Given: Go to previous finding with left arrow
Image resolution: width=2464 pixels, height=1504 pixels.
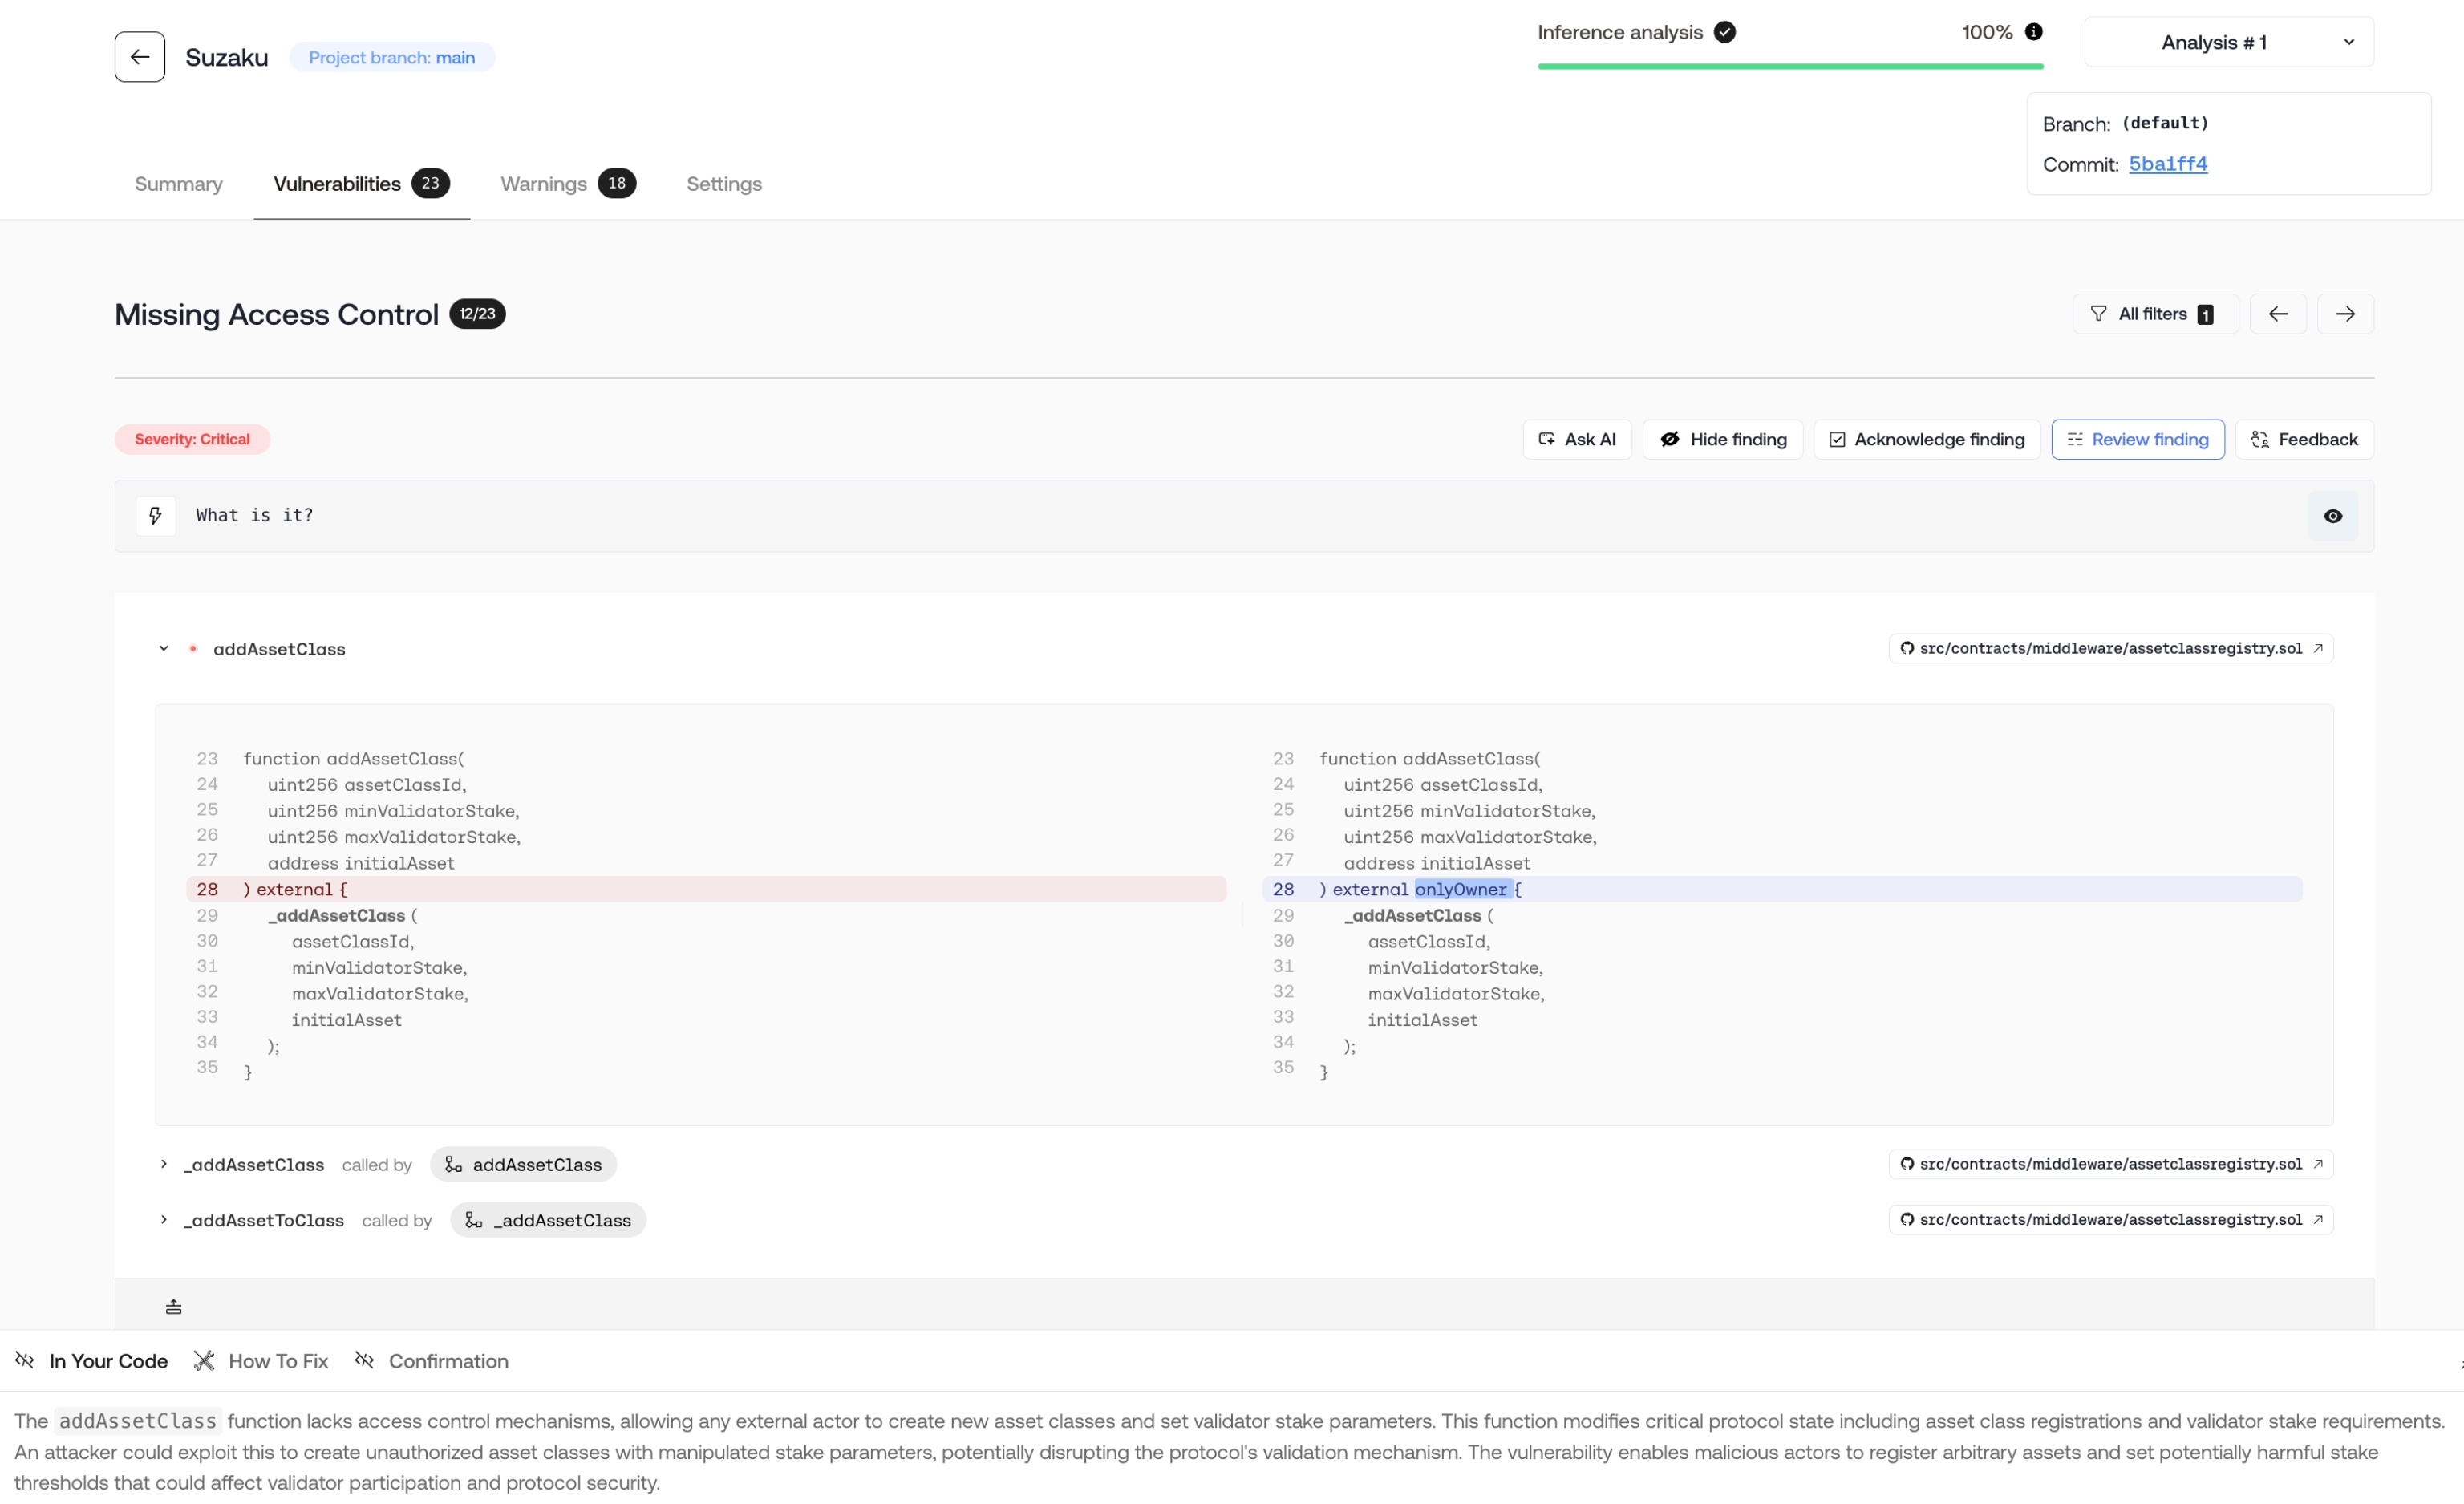Looking at the screenshot, I should coord(2277,314).
